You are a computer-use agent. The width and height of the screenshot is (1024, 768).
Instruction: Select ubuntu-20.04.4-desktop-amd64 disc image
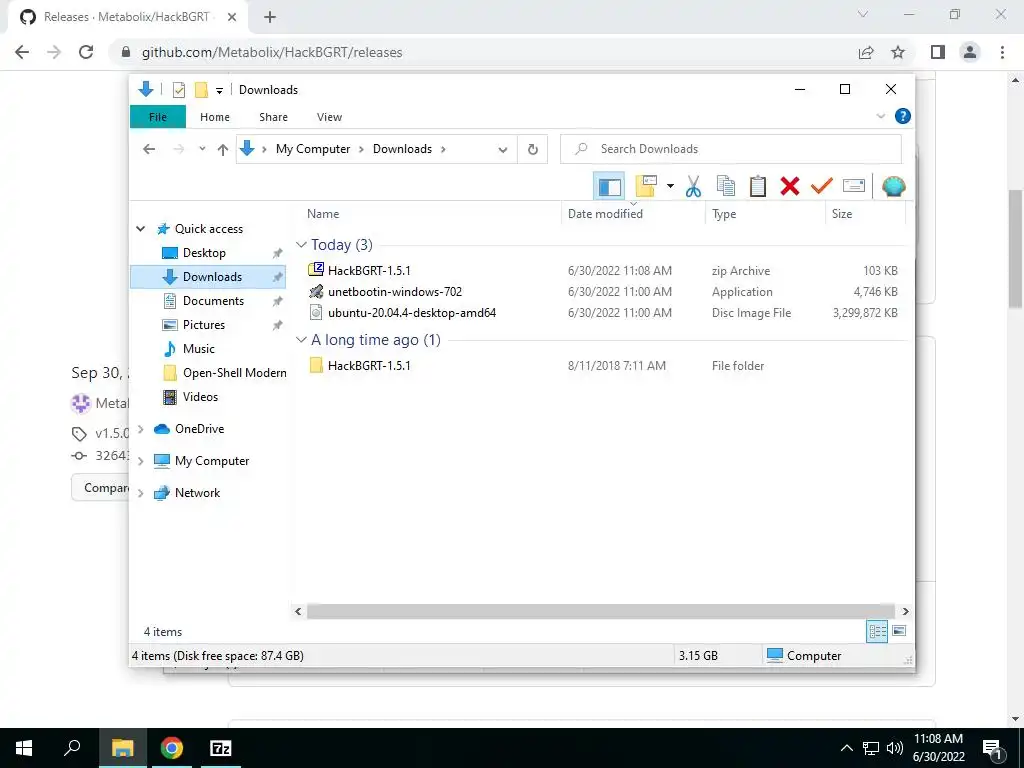tap(411, 313)
